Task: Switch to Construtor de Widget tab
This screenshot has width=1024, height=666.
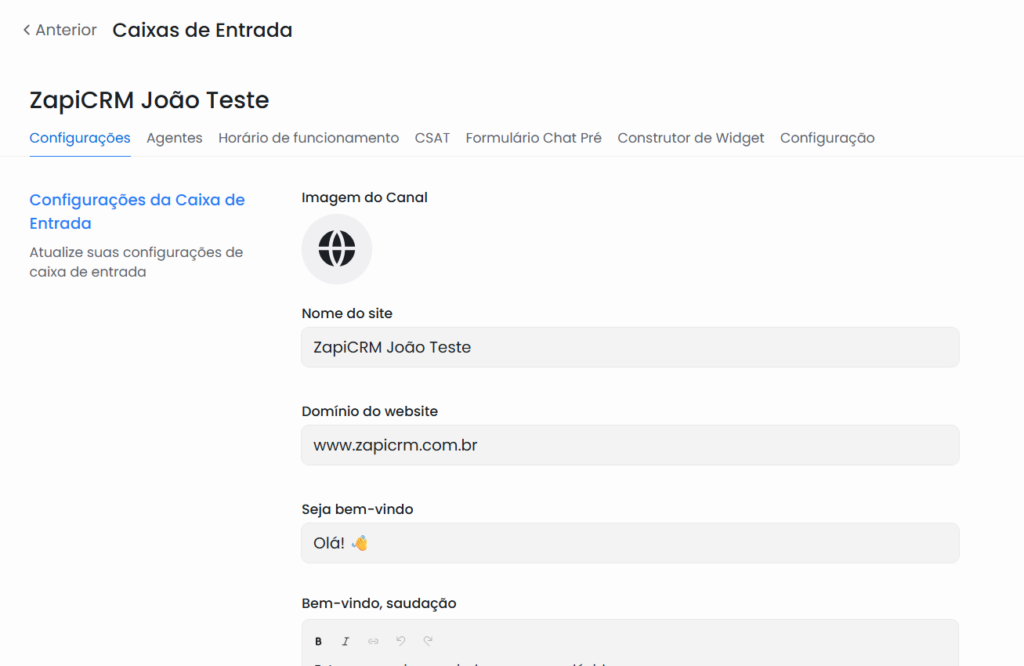Action: 691,138
